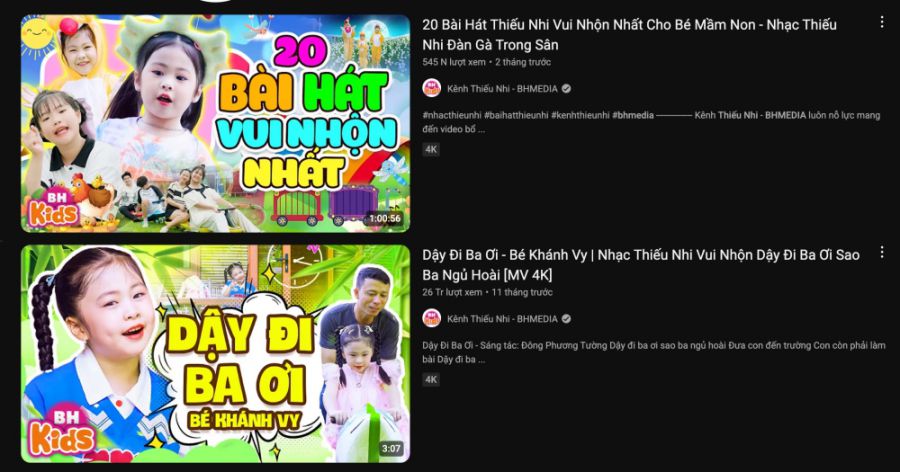Open the Kênh Thiếu Nhi - BHMEDIA channel for the first video
The image size is (900, 472).
point(502,89)
